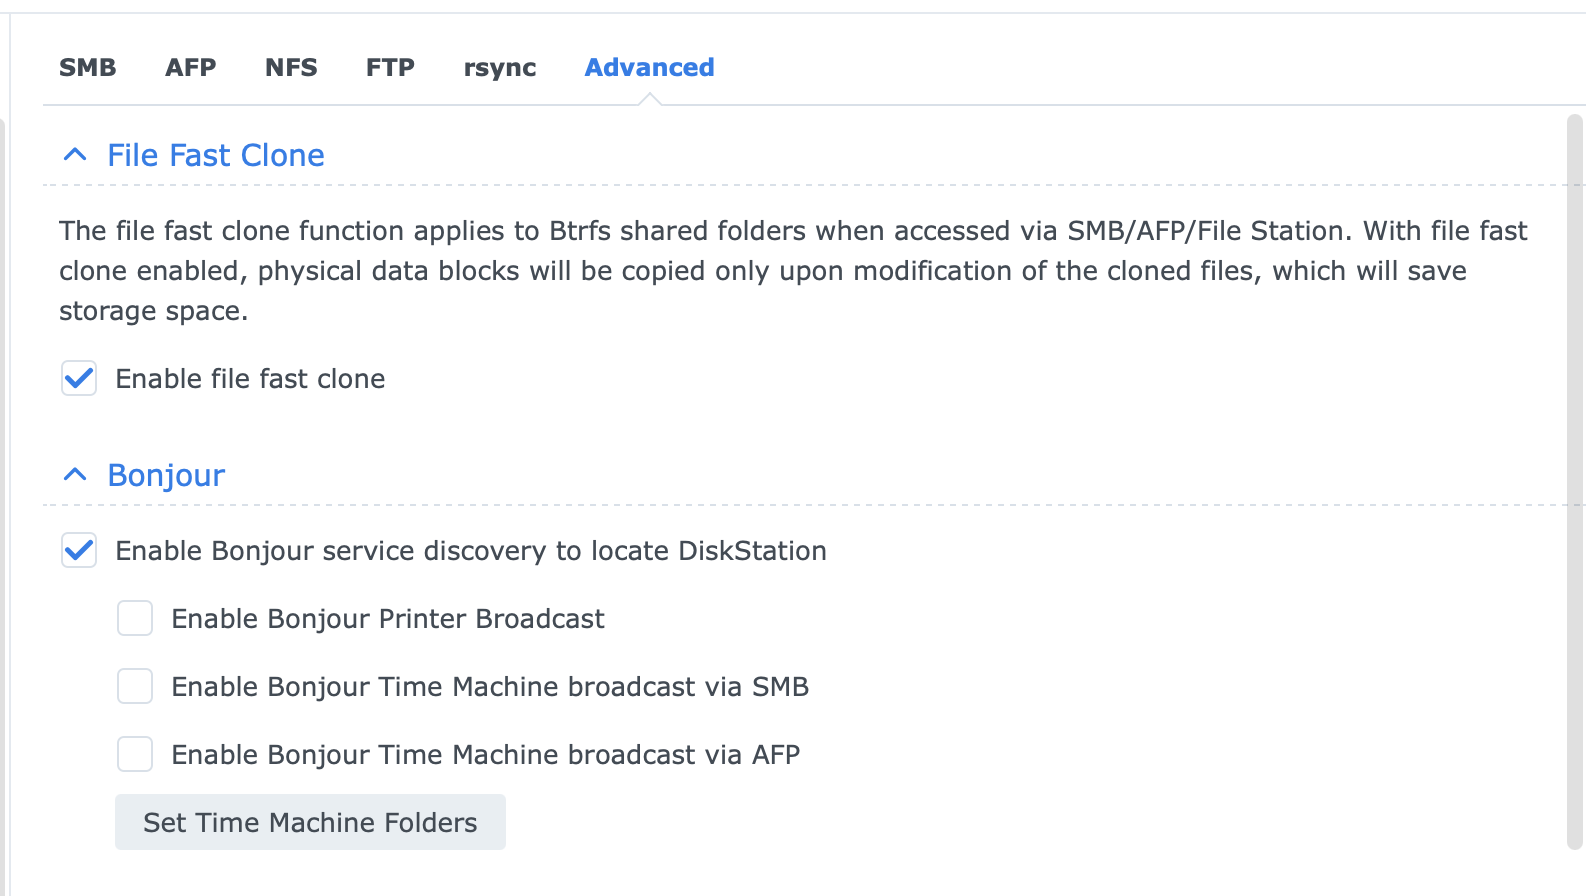The height and width of the screenshot is (896, 1586).
Task: Collapse Bonjour section via its chevron arrow
Action: [x=75, y=475]
